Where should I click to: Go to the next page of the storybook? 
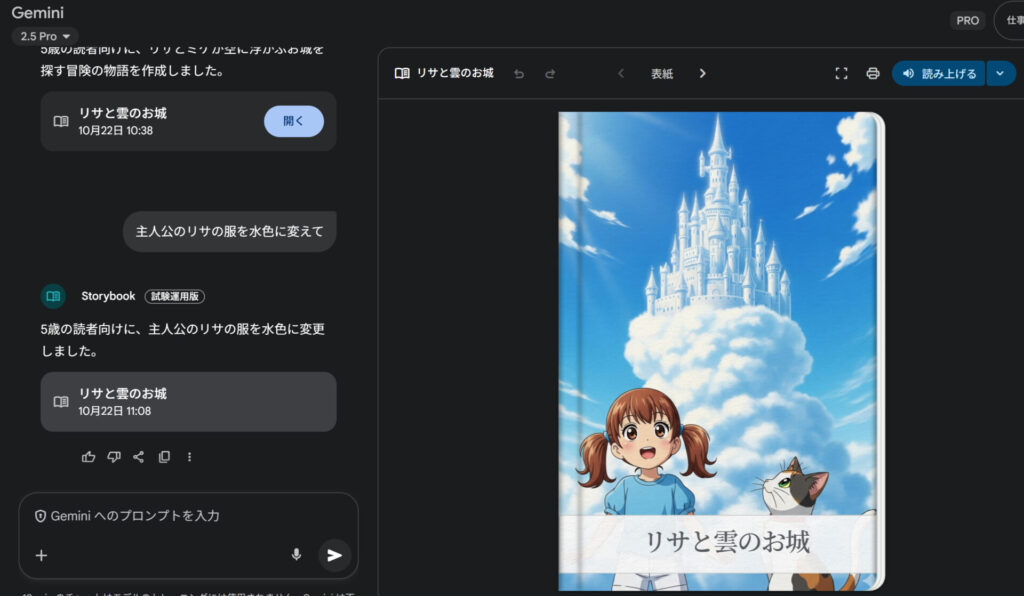pyautogui.click(x=702, y=73)
